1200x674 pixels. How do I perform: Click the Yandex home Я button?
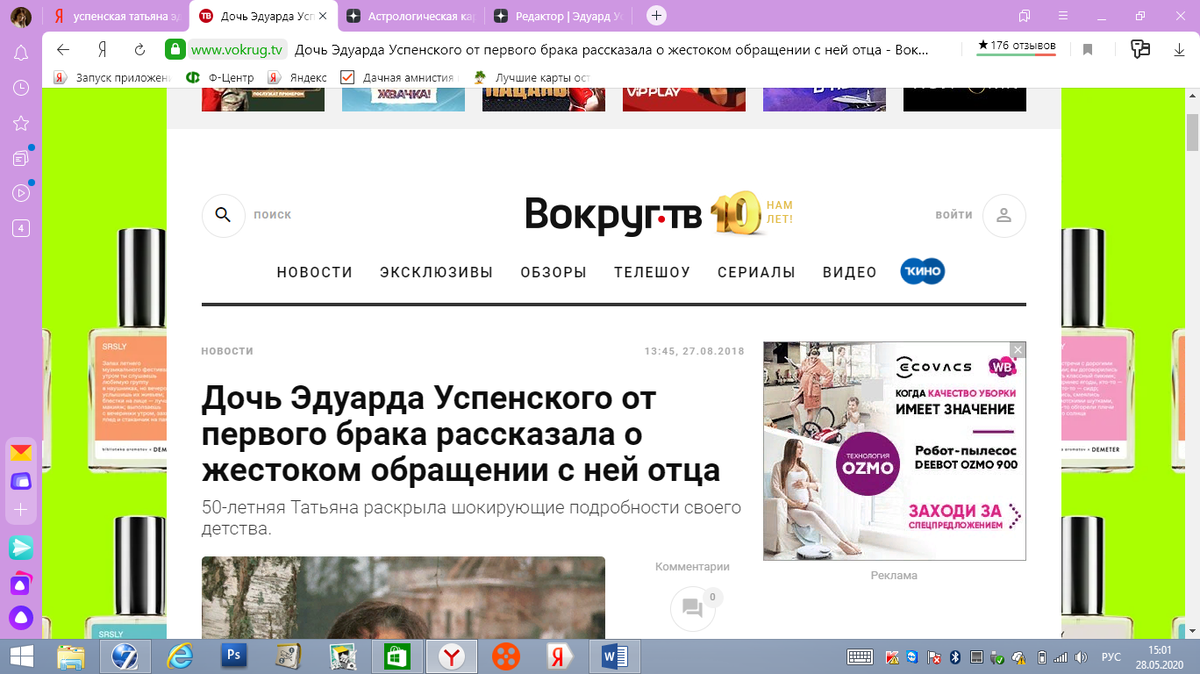tap(102, 49)
